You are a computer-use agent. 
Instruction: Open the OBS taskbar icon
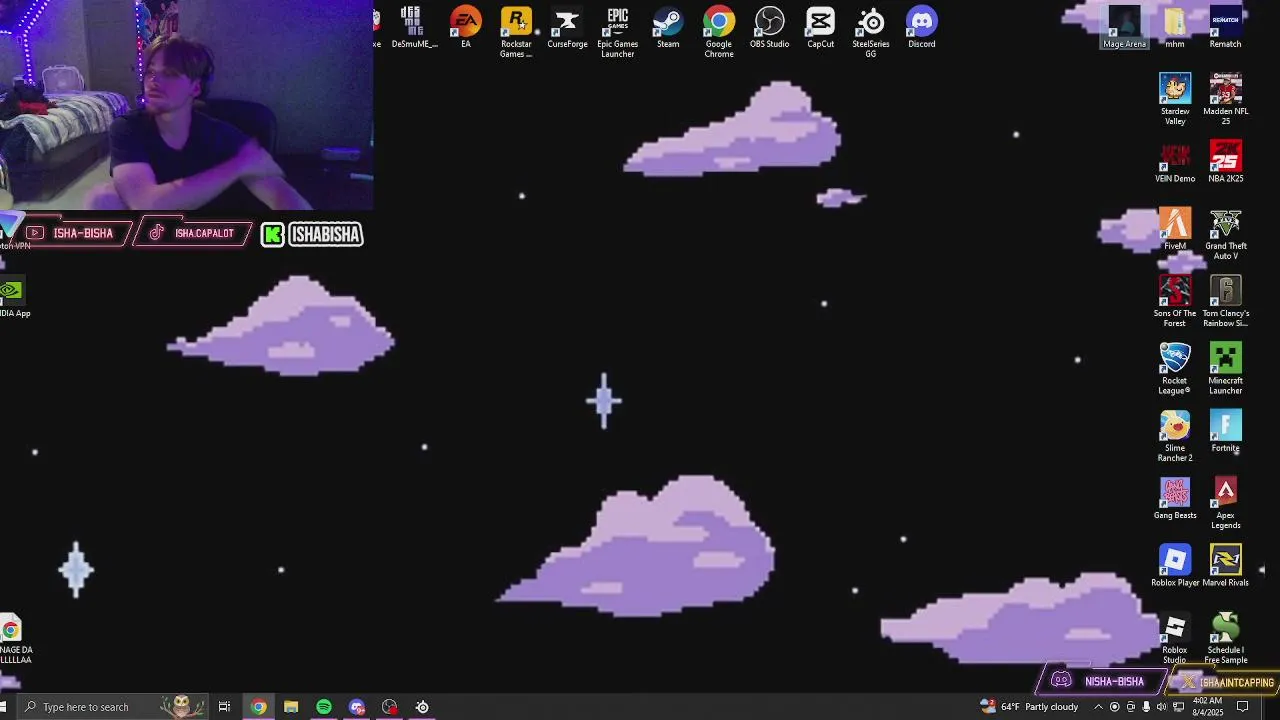click(390, 707)
